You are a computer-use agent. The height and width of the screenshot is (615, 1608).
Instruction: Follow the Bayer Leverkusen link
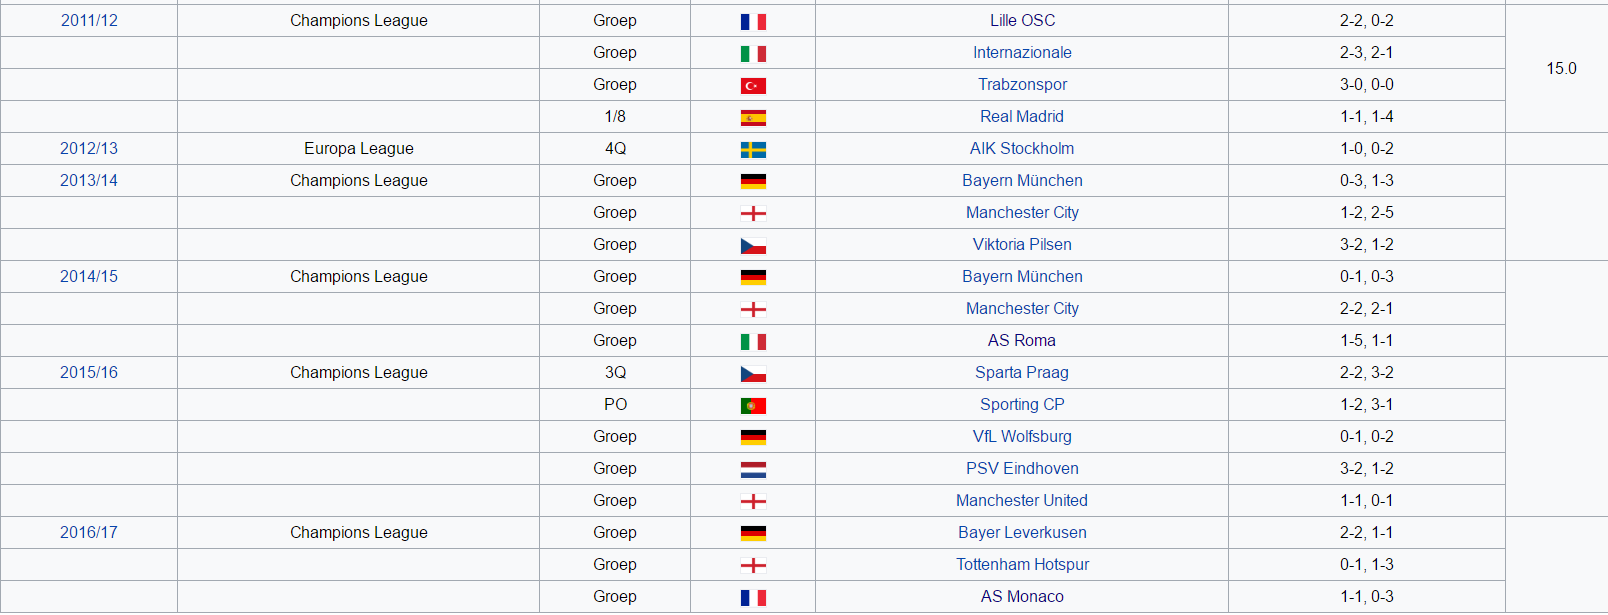(1022, 532)
